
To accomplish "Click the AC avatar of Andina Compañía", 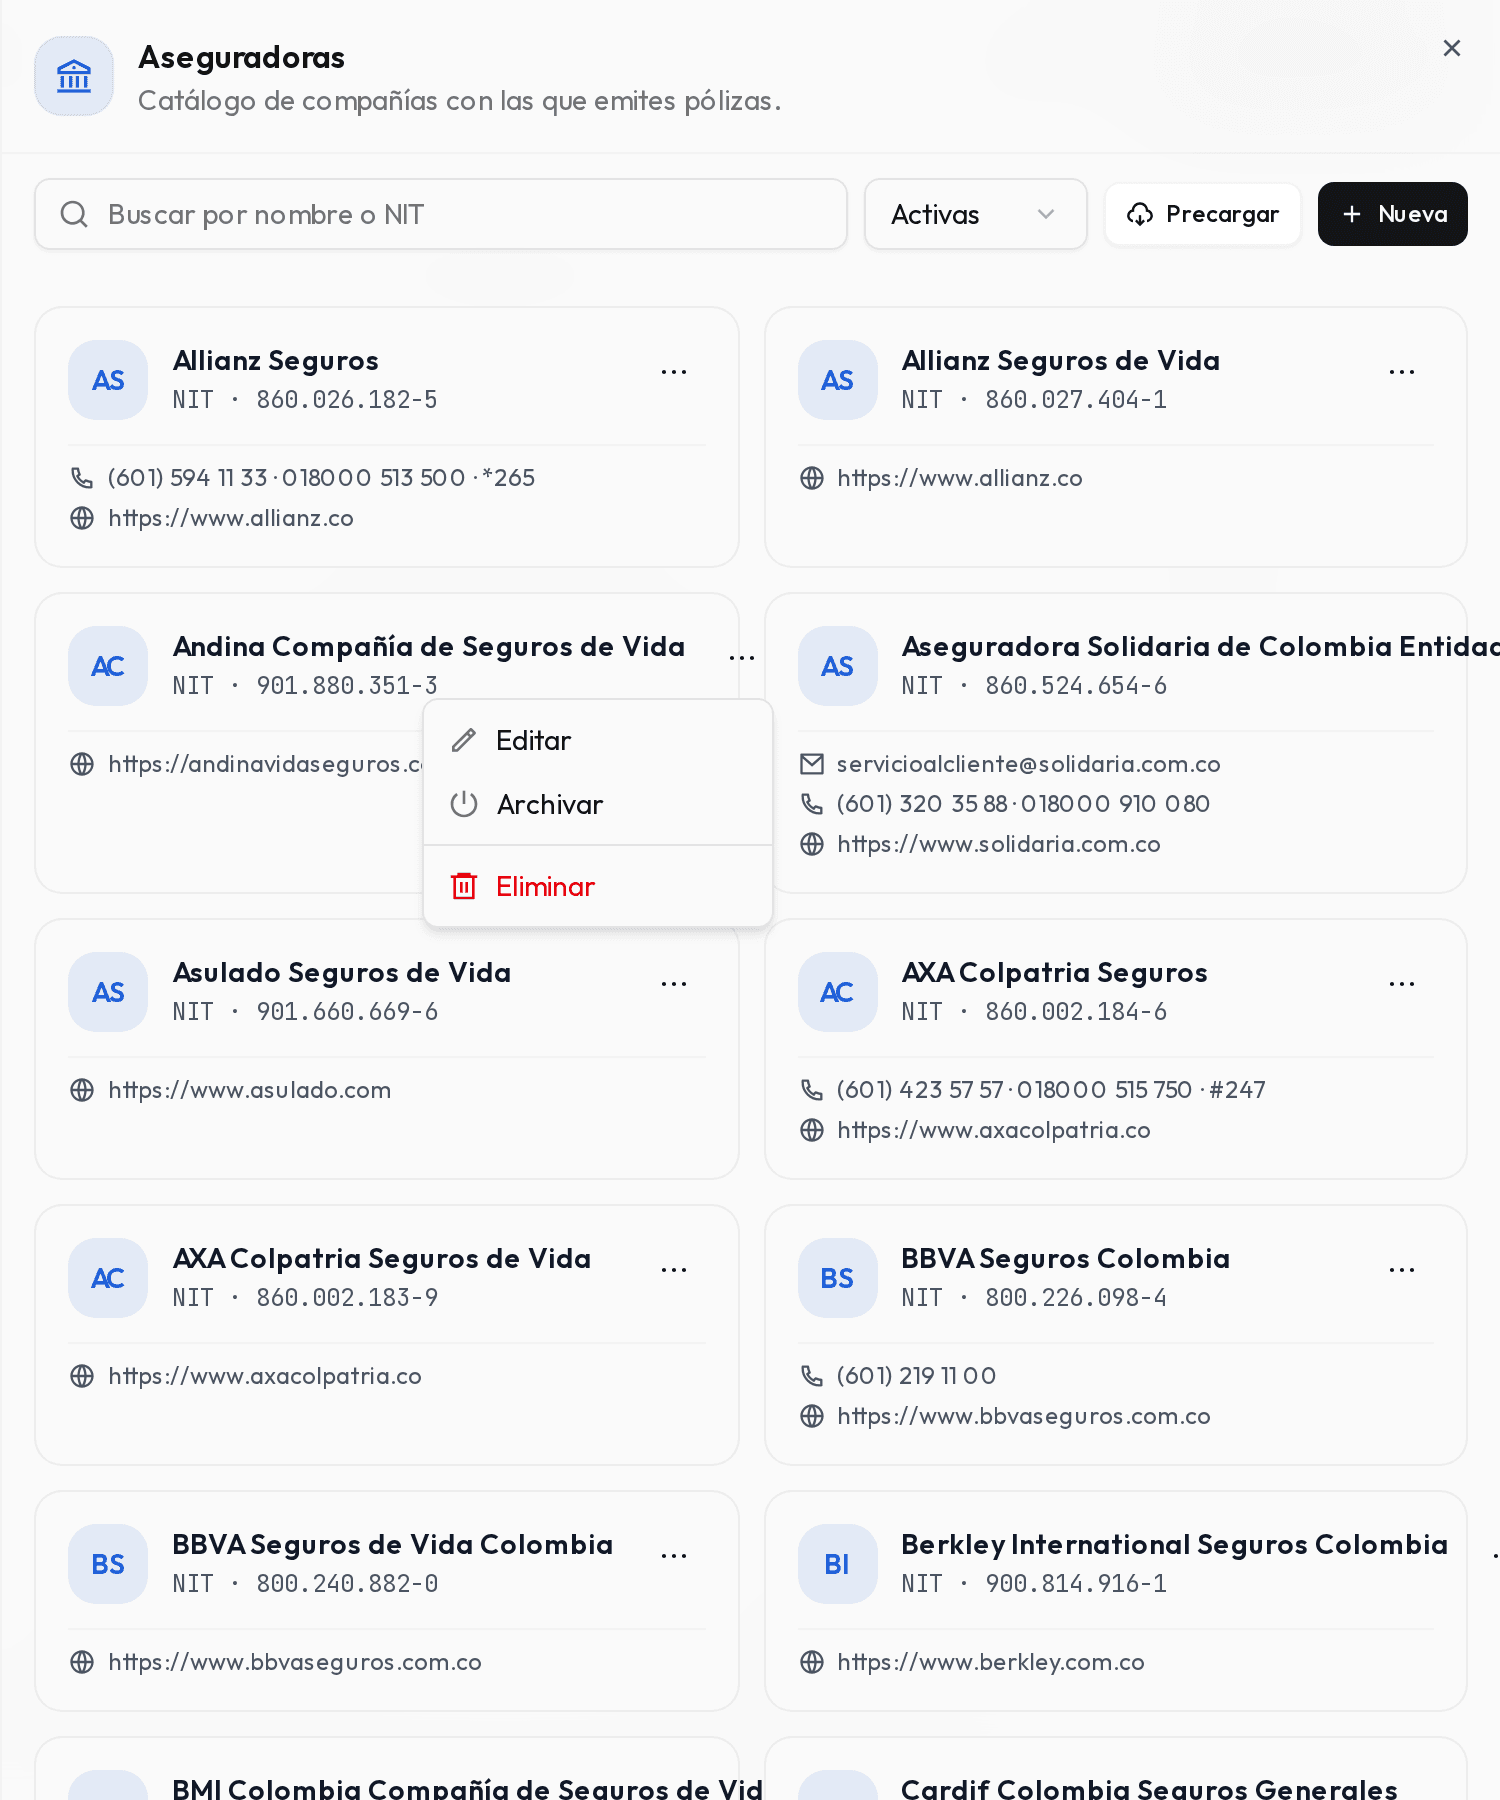I will 108,666.
